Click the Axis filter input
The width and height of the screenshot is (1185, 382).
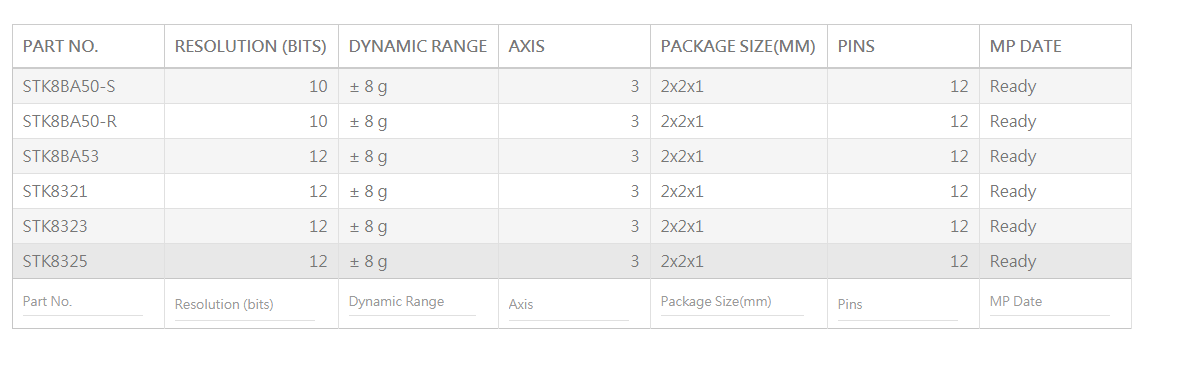coord(568,305)
